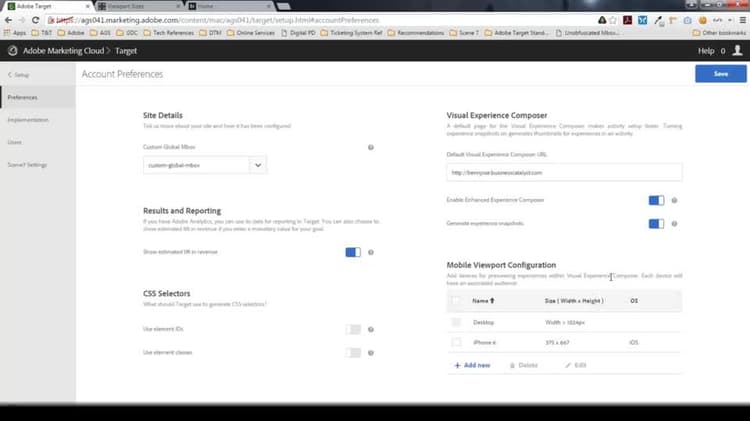Click help icon beside Enable Enhanced Experience Composer
The image size is (750, 421).
pos(674,200)
